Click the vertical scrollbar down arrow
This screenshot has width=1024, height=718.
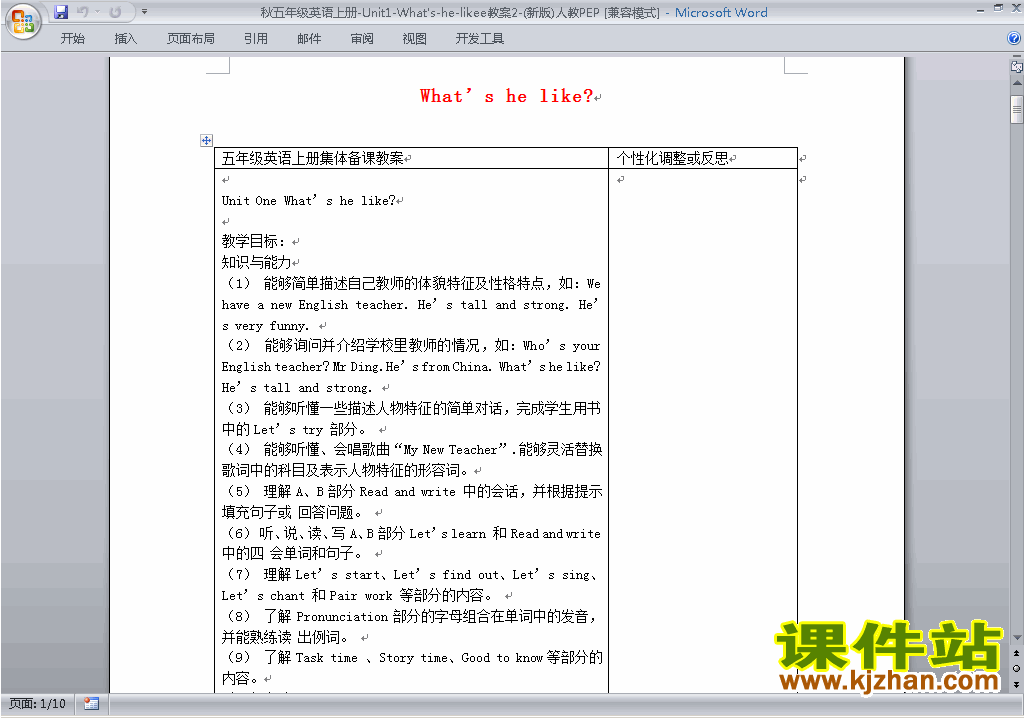(x=1017, y=638)
